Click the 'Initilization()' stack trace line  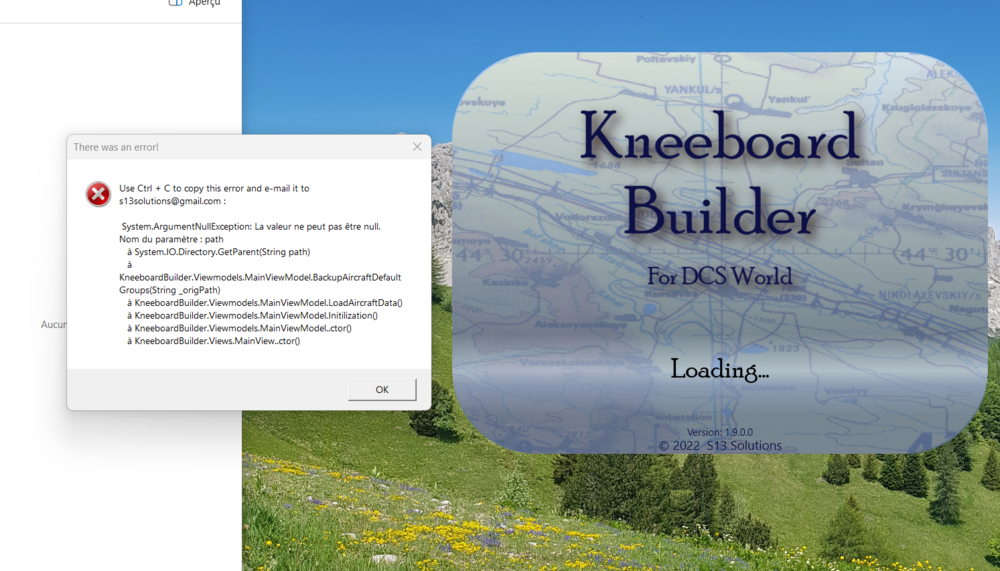253,316
